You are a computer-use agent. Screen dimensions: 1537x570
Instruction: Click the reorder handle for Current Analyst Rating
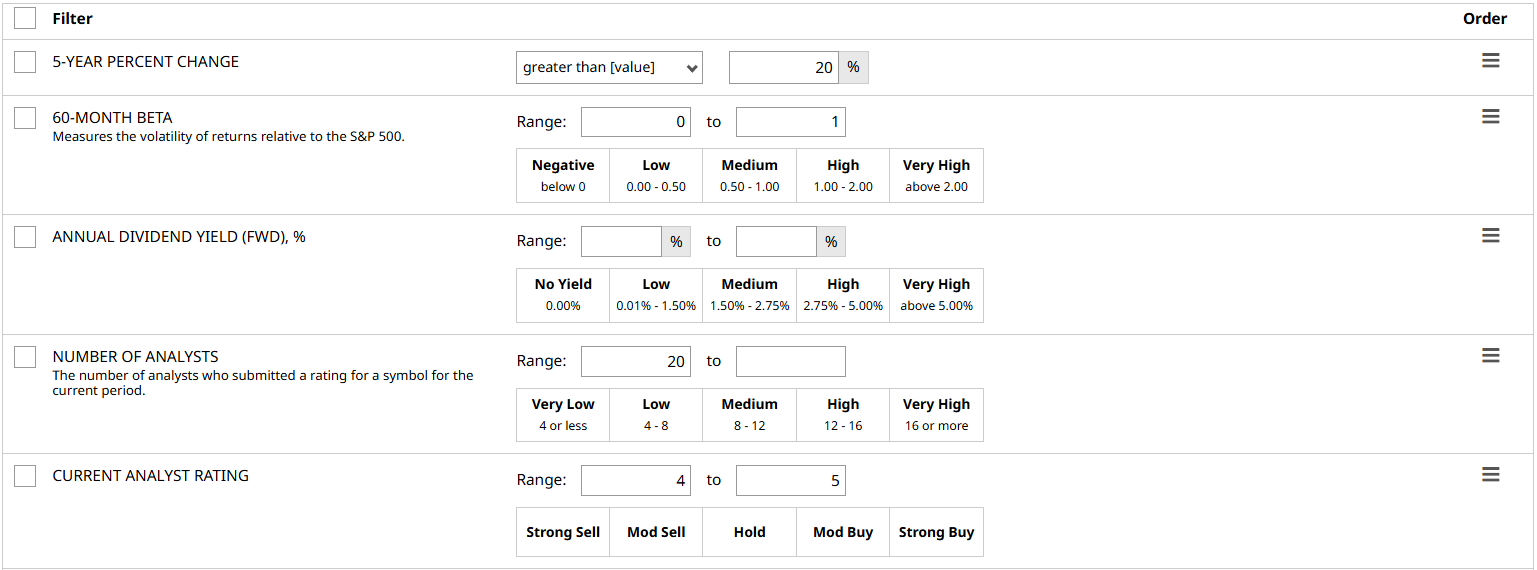[x=1490, y=475]
